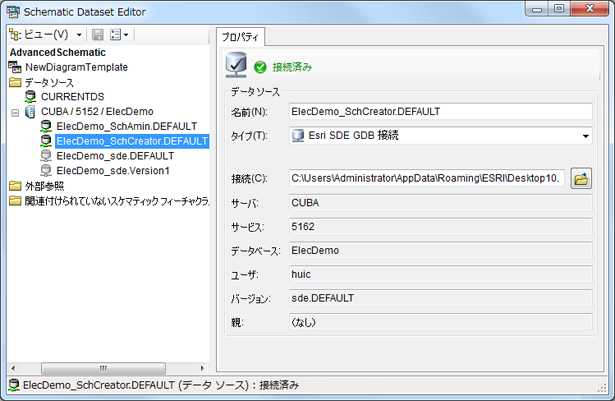Viewport: 615px width, 401px height.
Task: Click the ElecDemo_sde.Version1 database icon
Action: click(x=46, y=171)
